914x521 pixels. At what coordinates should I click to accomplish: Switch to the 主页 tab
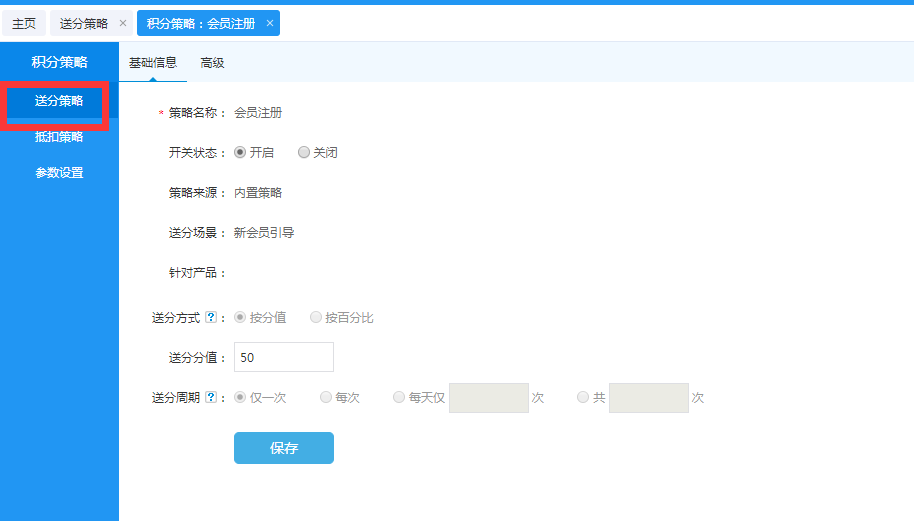(24, 23)
